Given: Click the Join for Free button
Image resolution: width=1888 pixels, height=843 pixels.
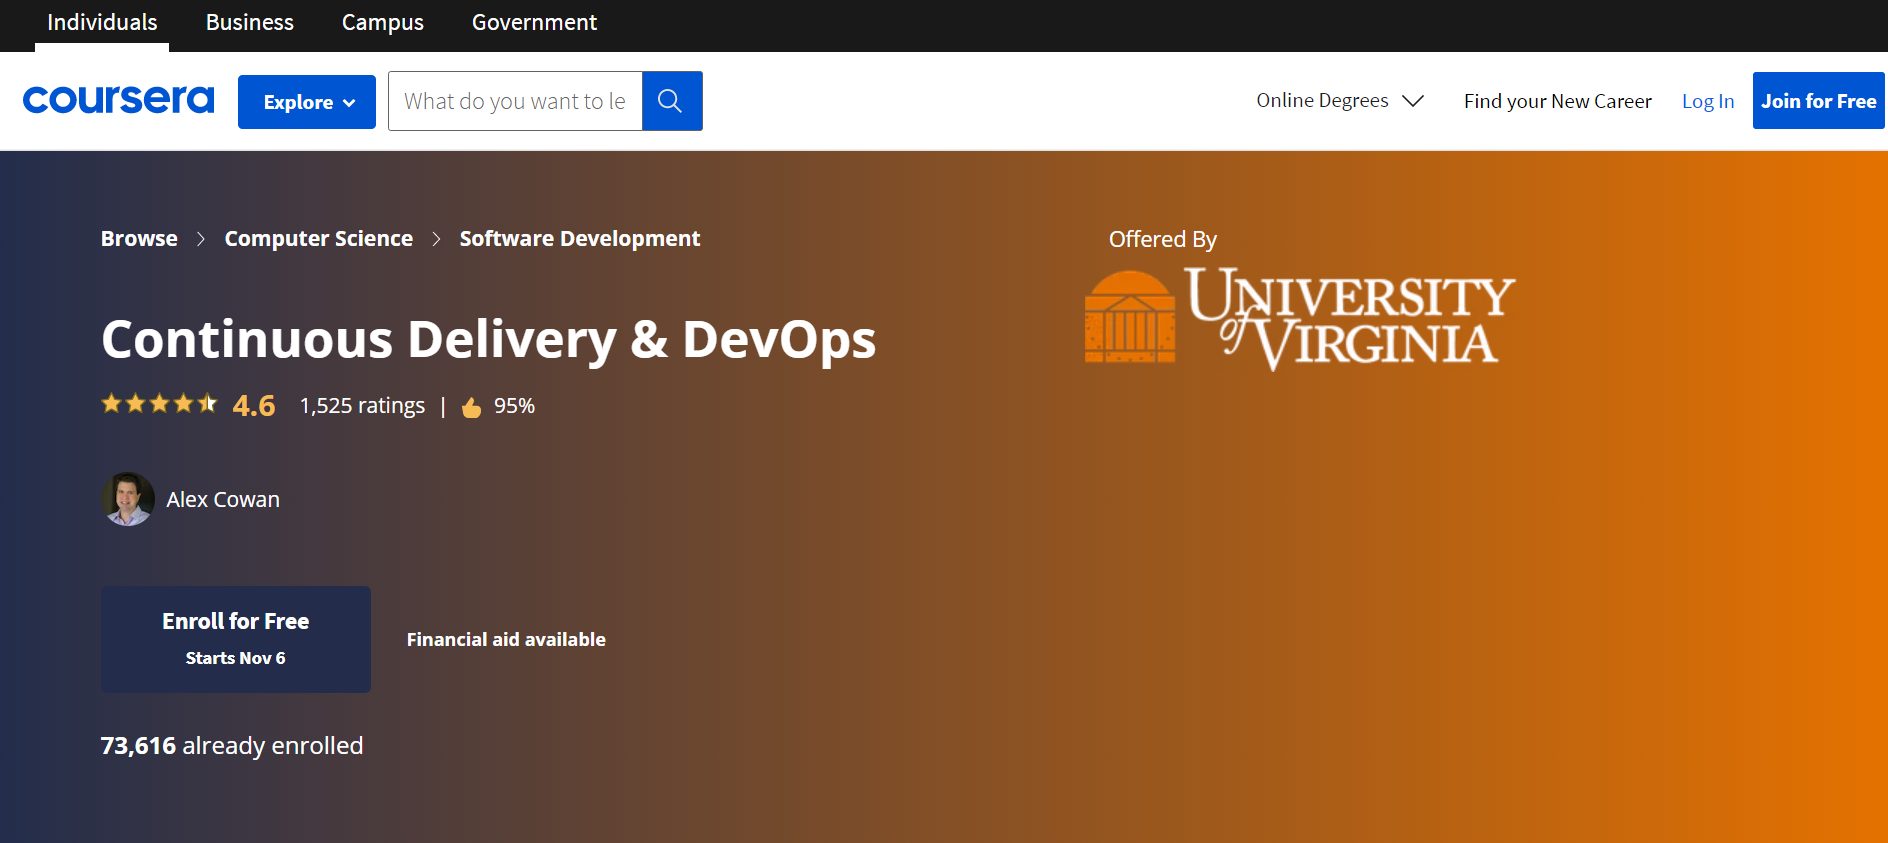Looking at the screenshot, I should 1819,101.
